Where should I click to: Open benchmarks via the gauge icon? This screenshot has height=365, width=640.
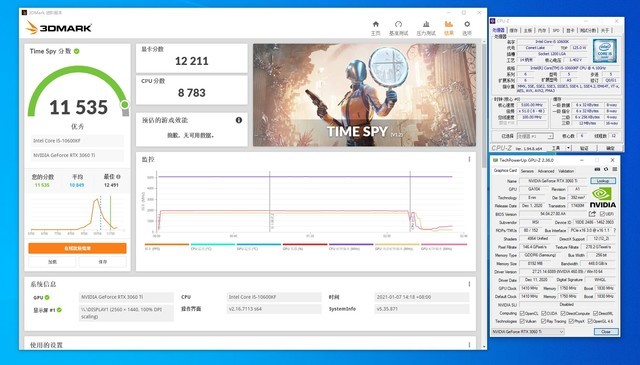pos(398,24)
